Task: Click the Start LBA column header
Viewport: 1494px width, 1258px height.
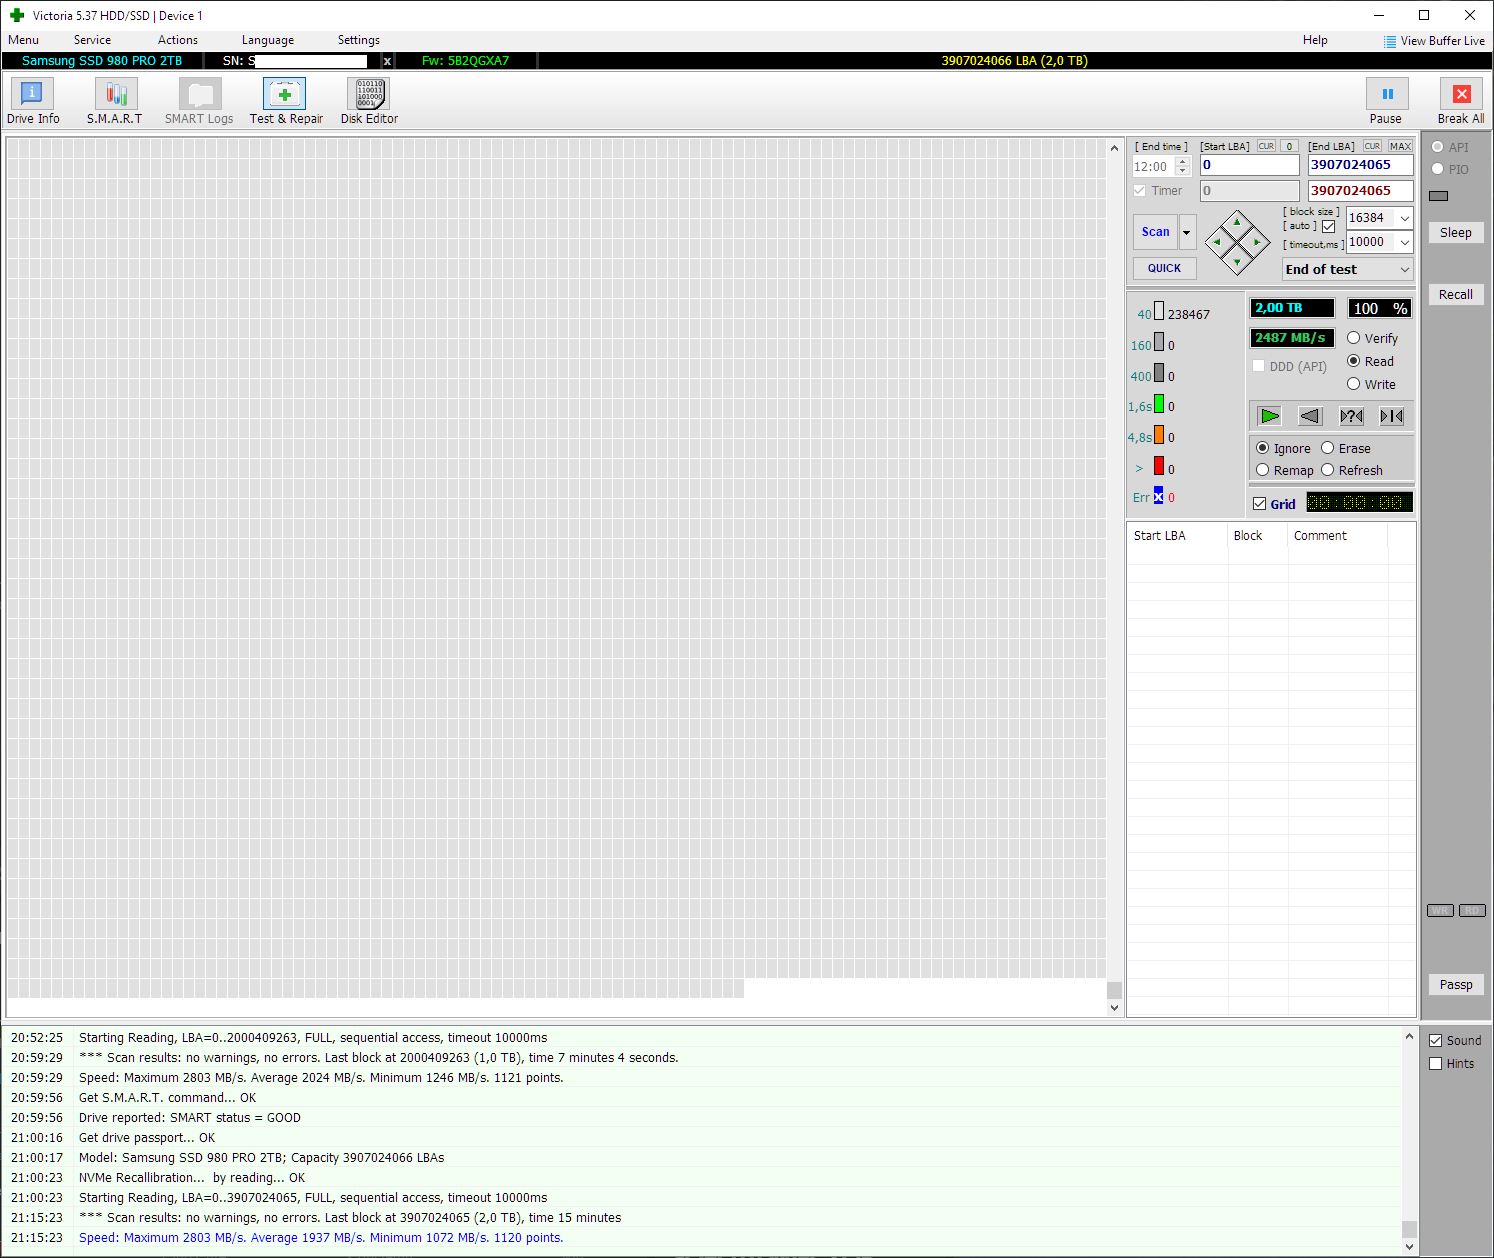Action: tap(1177, 536)
